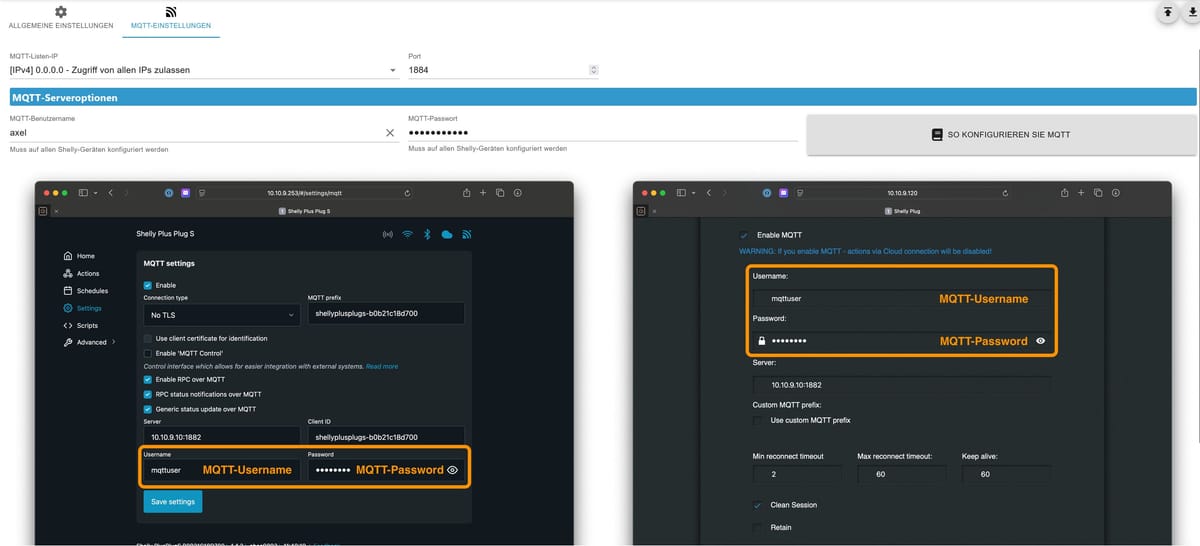Click the Port stepper arrows

[594, 70]
